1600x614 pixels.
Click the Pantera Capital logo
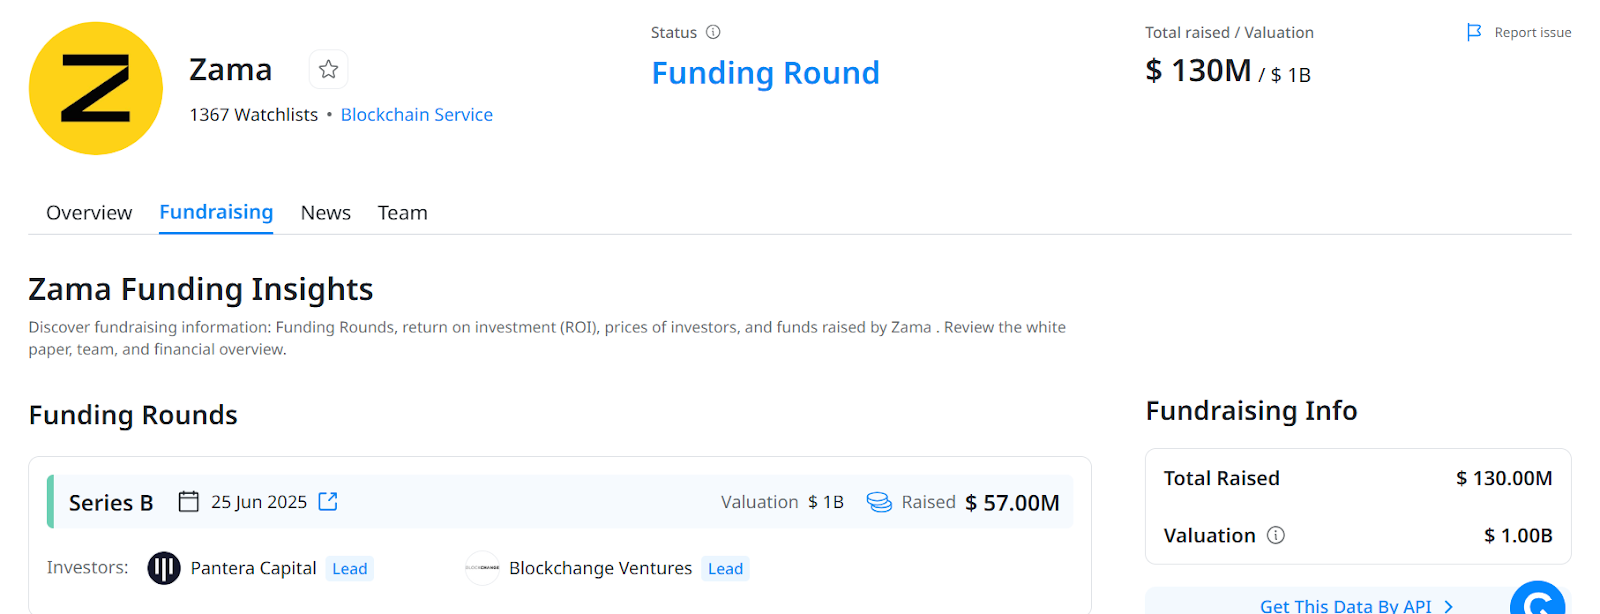click(164, 568)
